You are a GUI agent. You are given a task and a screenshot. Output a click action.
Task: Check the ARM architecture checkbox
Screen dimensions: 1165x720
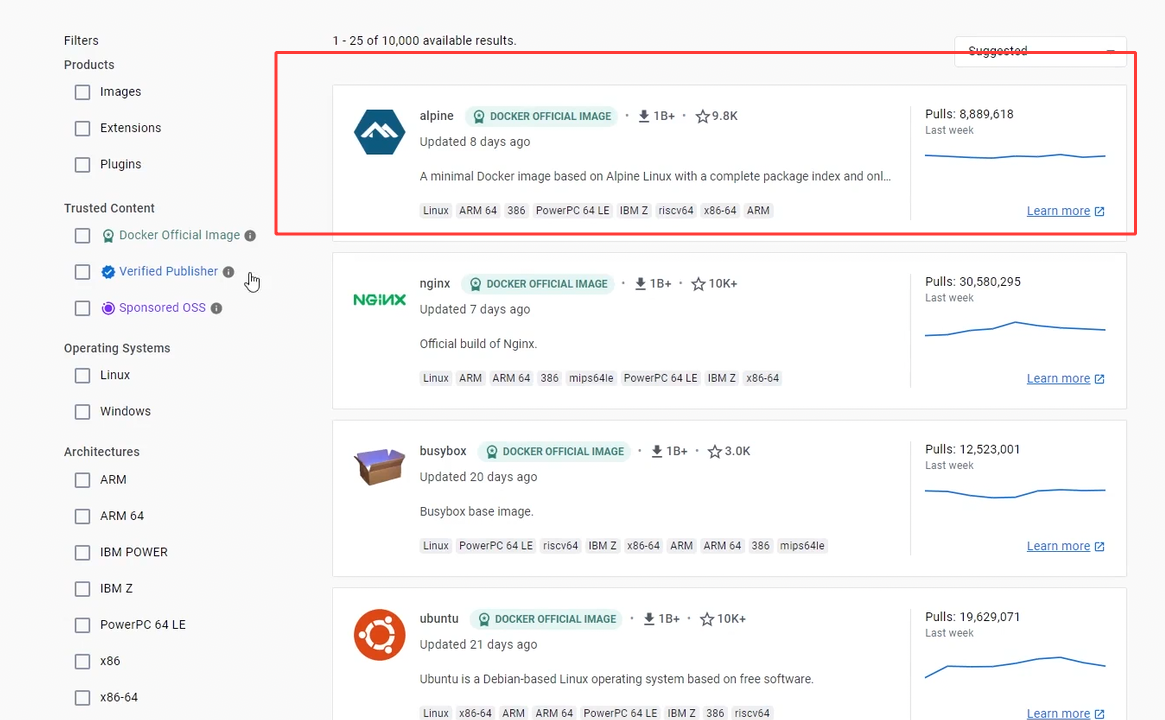82,480
